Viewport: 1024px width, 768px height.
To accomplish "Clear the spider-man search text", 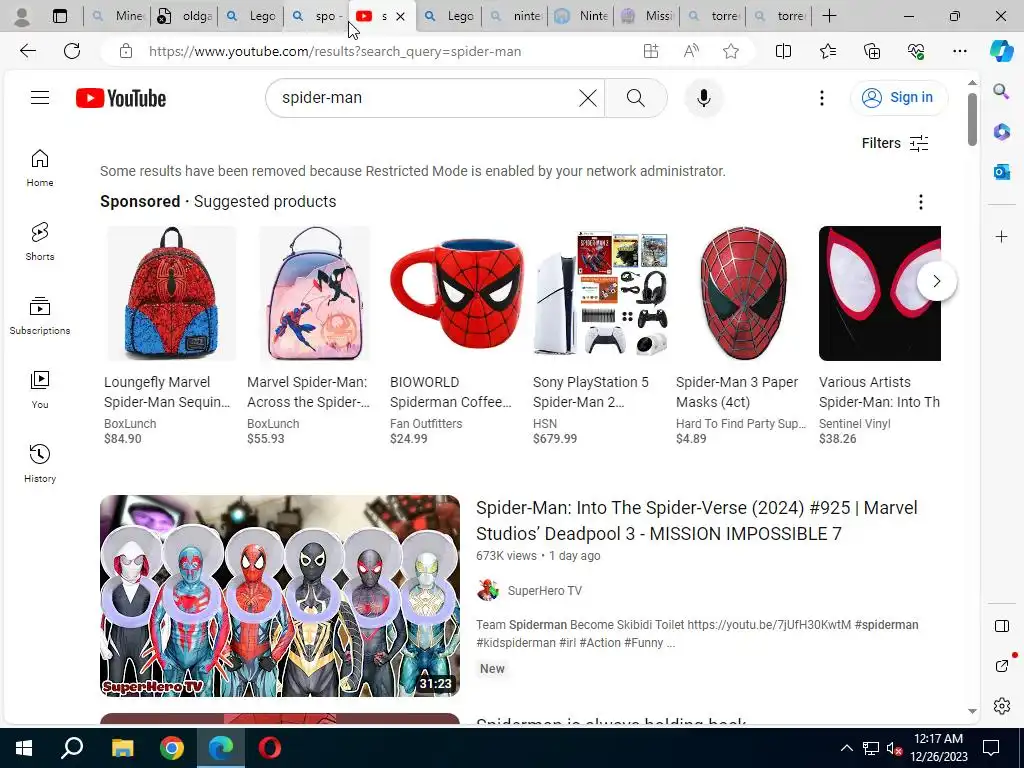I will tap(588, 98).
